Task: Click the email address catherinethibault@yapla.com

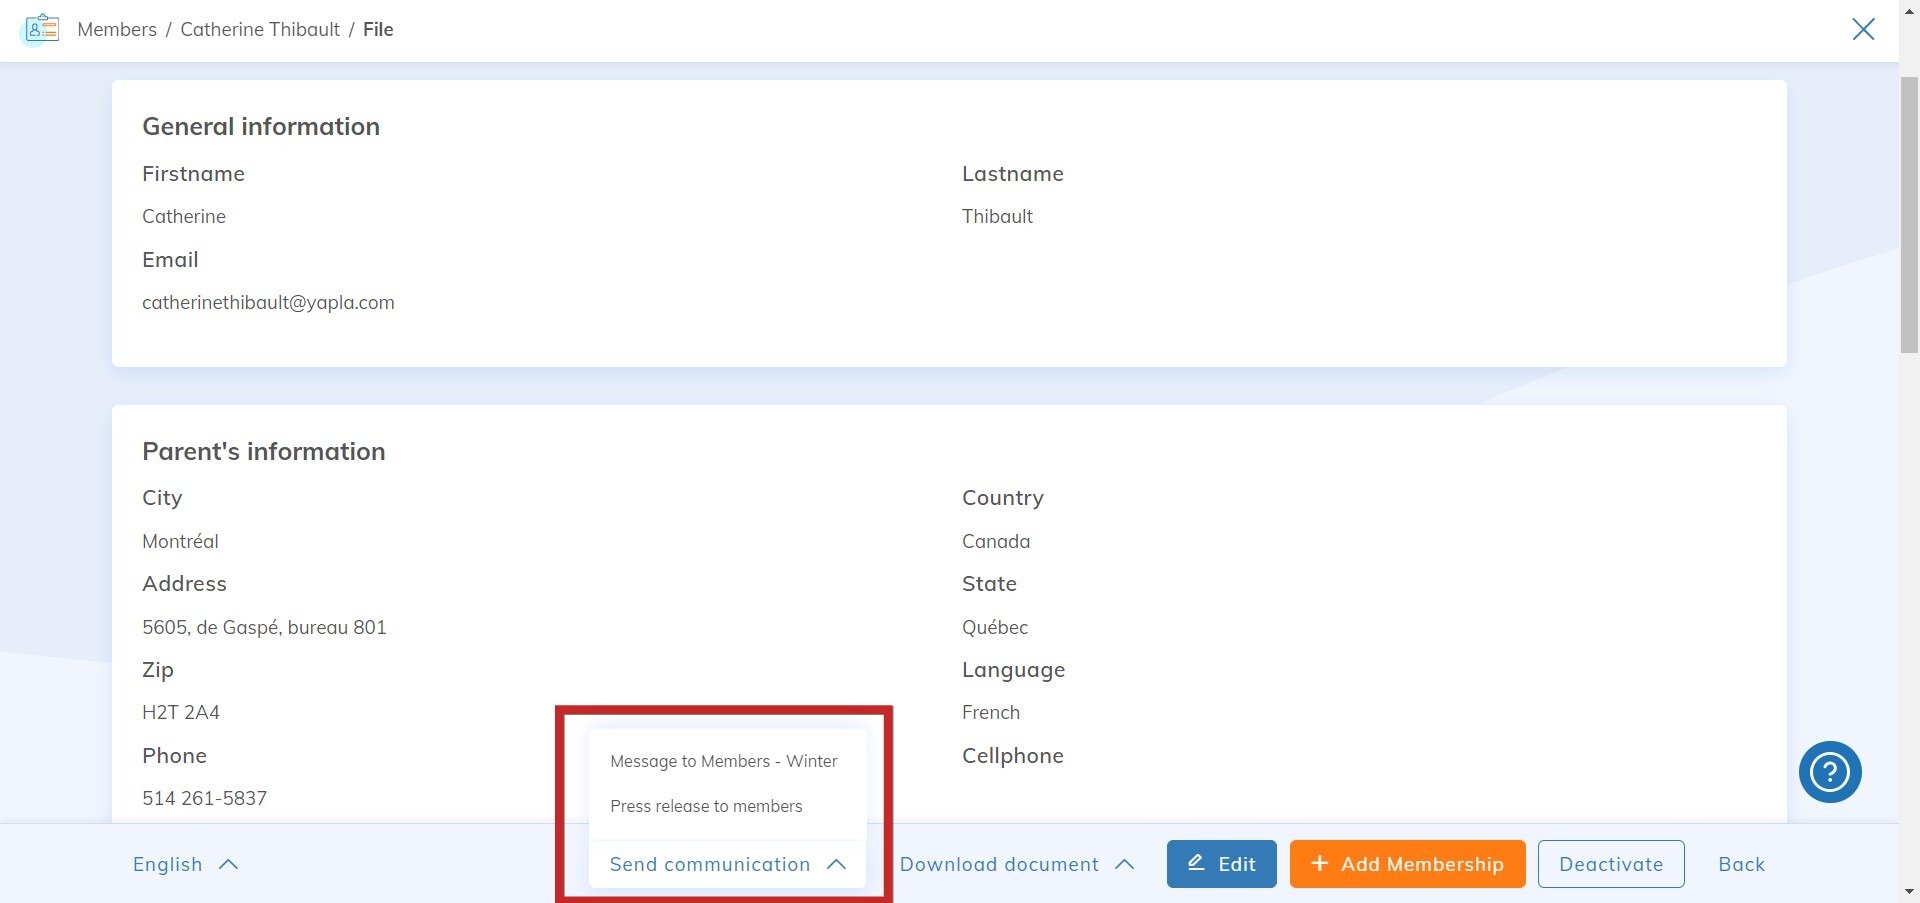Action: (x=268, y=302)
